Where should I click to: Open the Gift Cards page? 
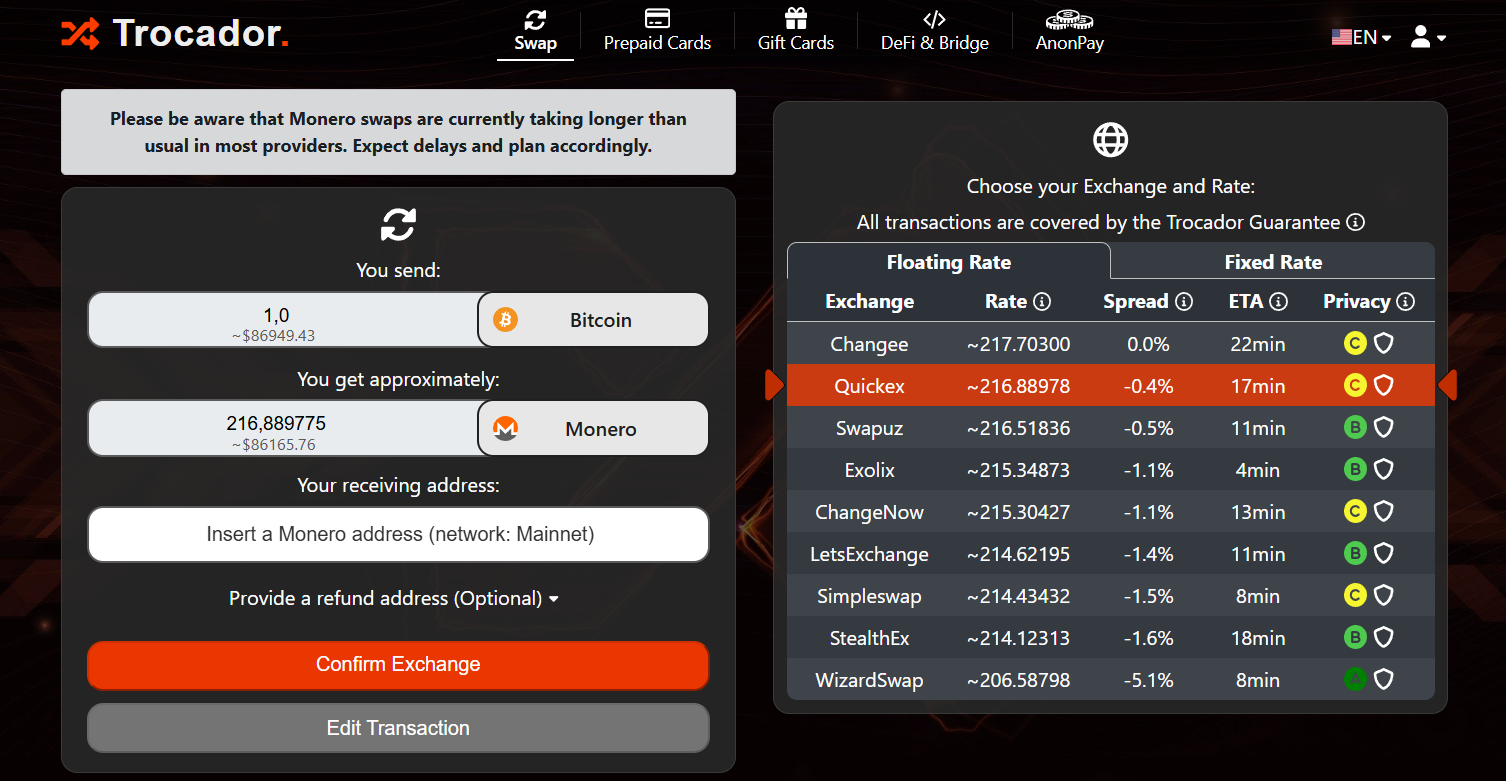click(x=796, y=31)
